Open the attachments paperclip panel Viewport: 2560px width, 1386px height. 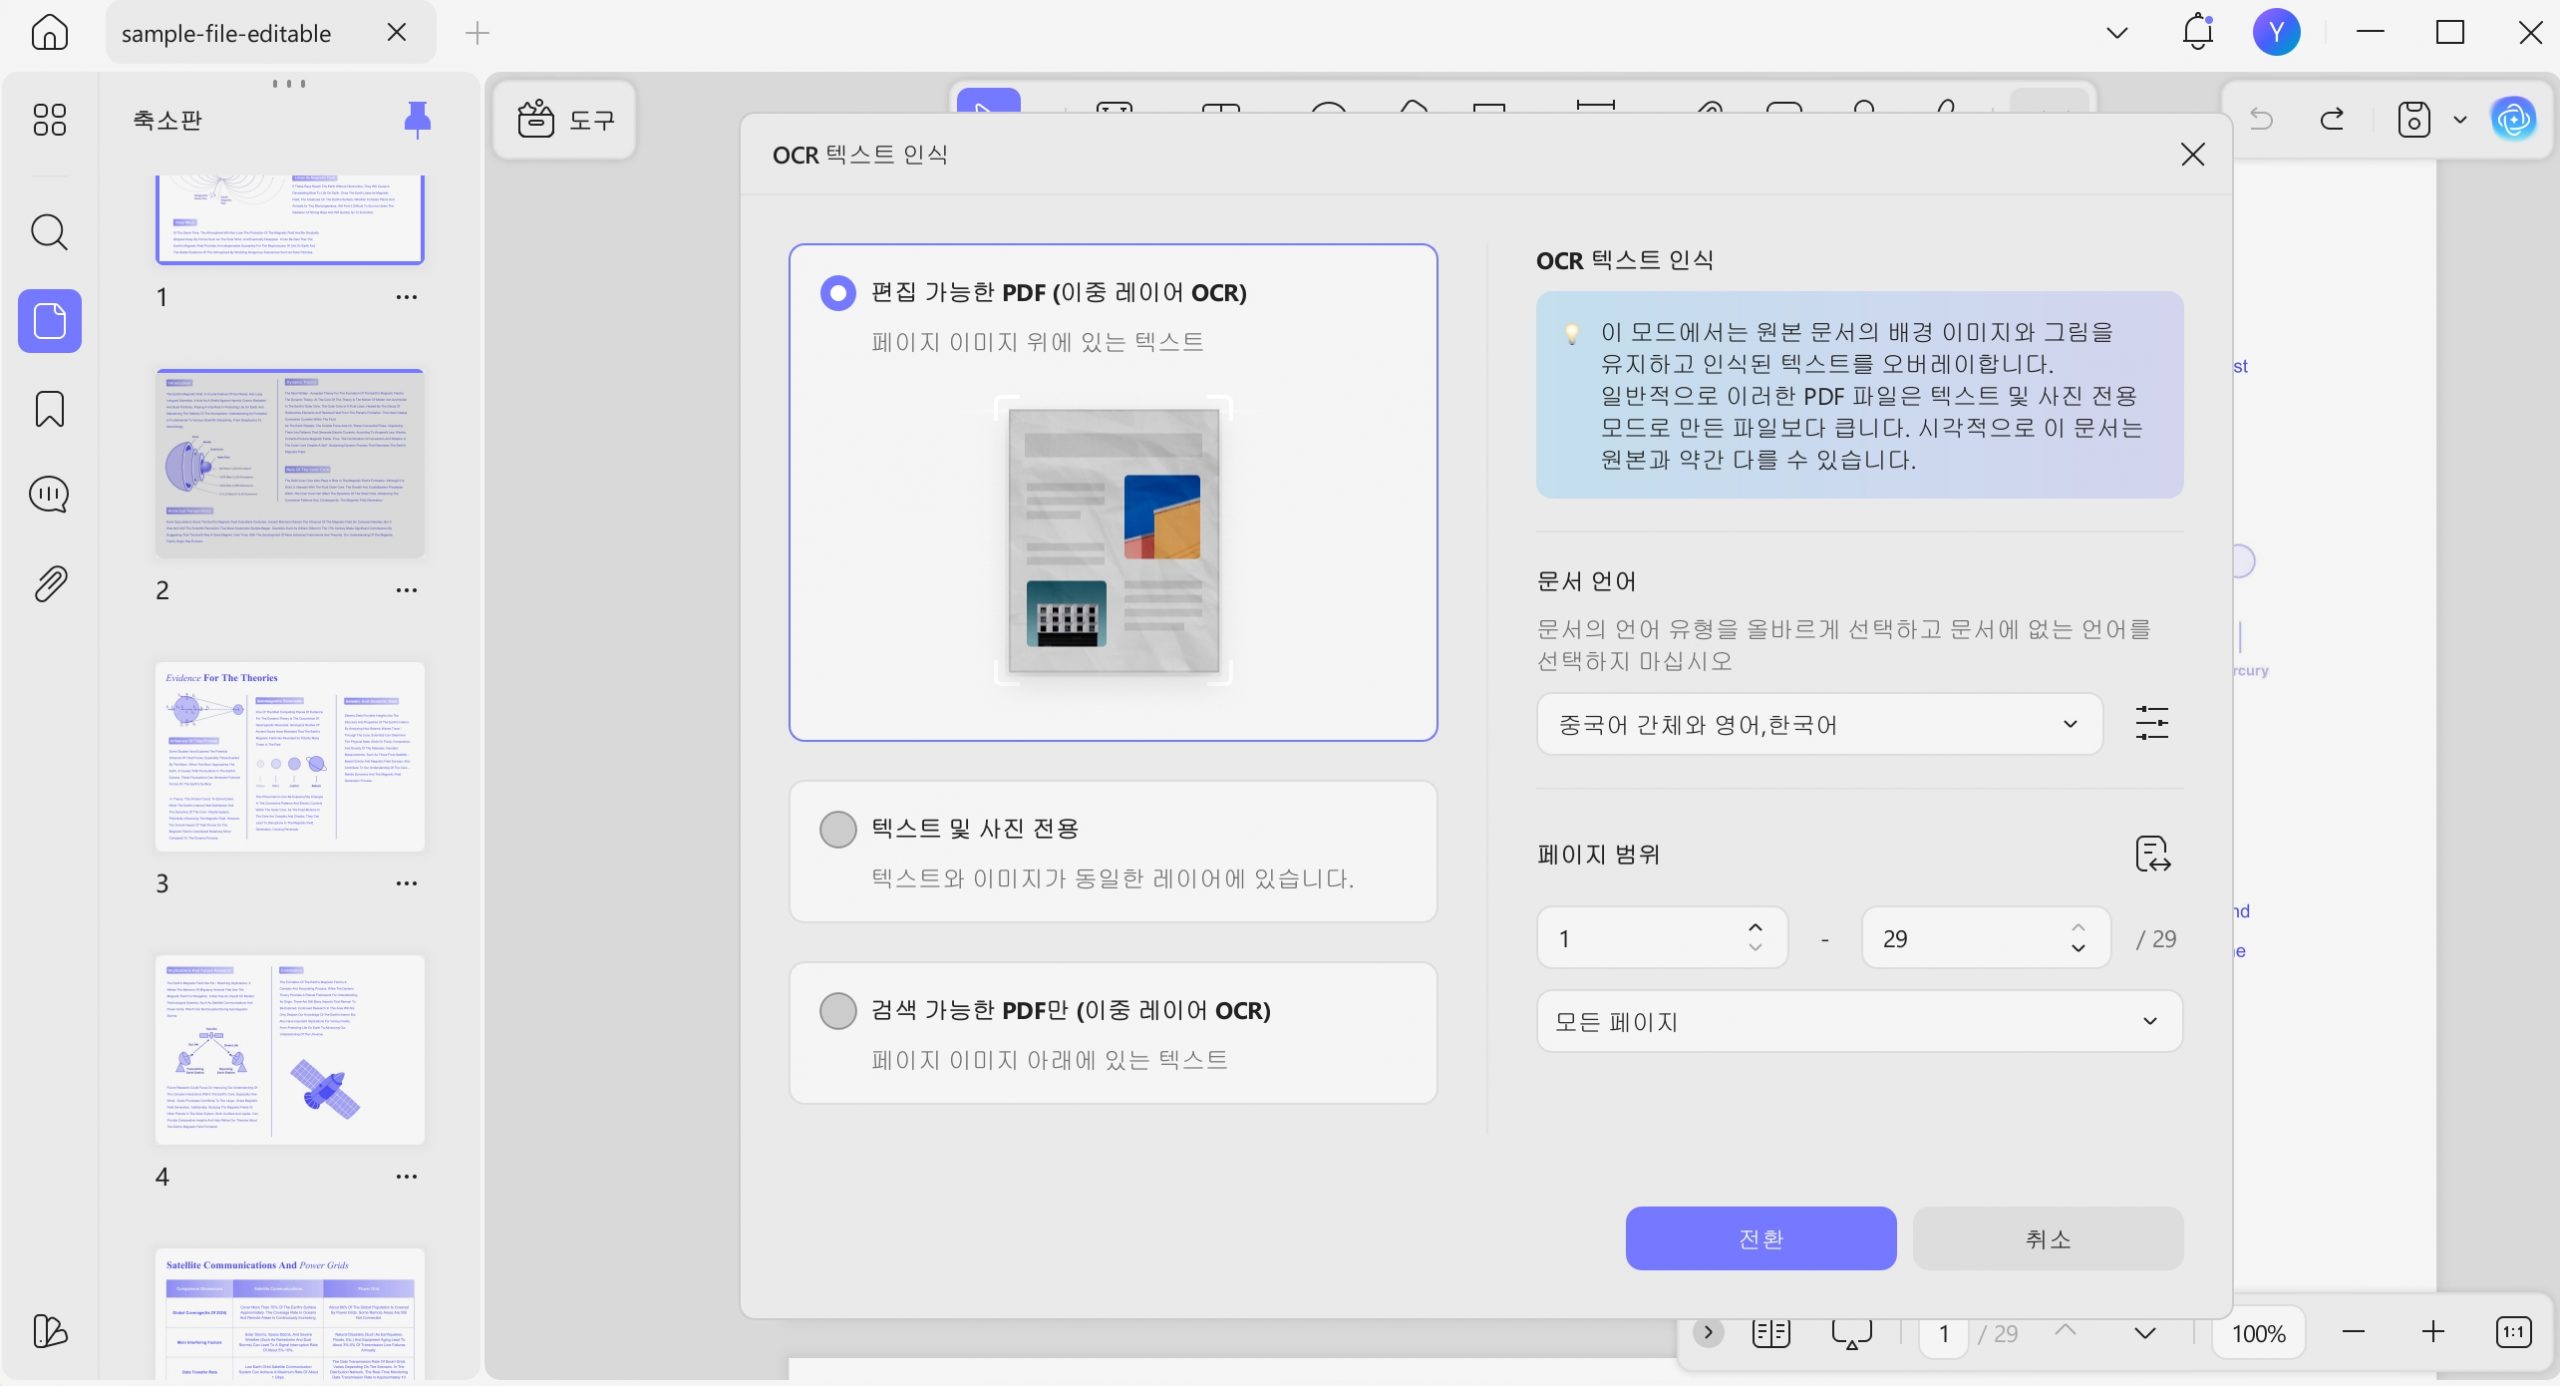click(x=49, y=584)
